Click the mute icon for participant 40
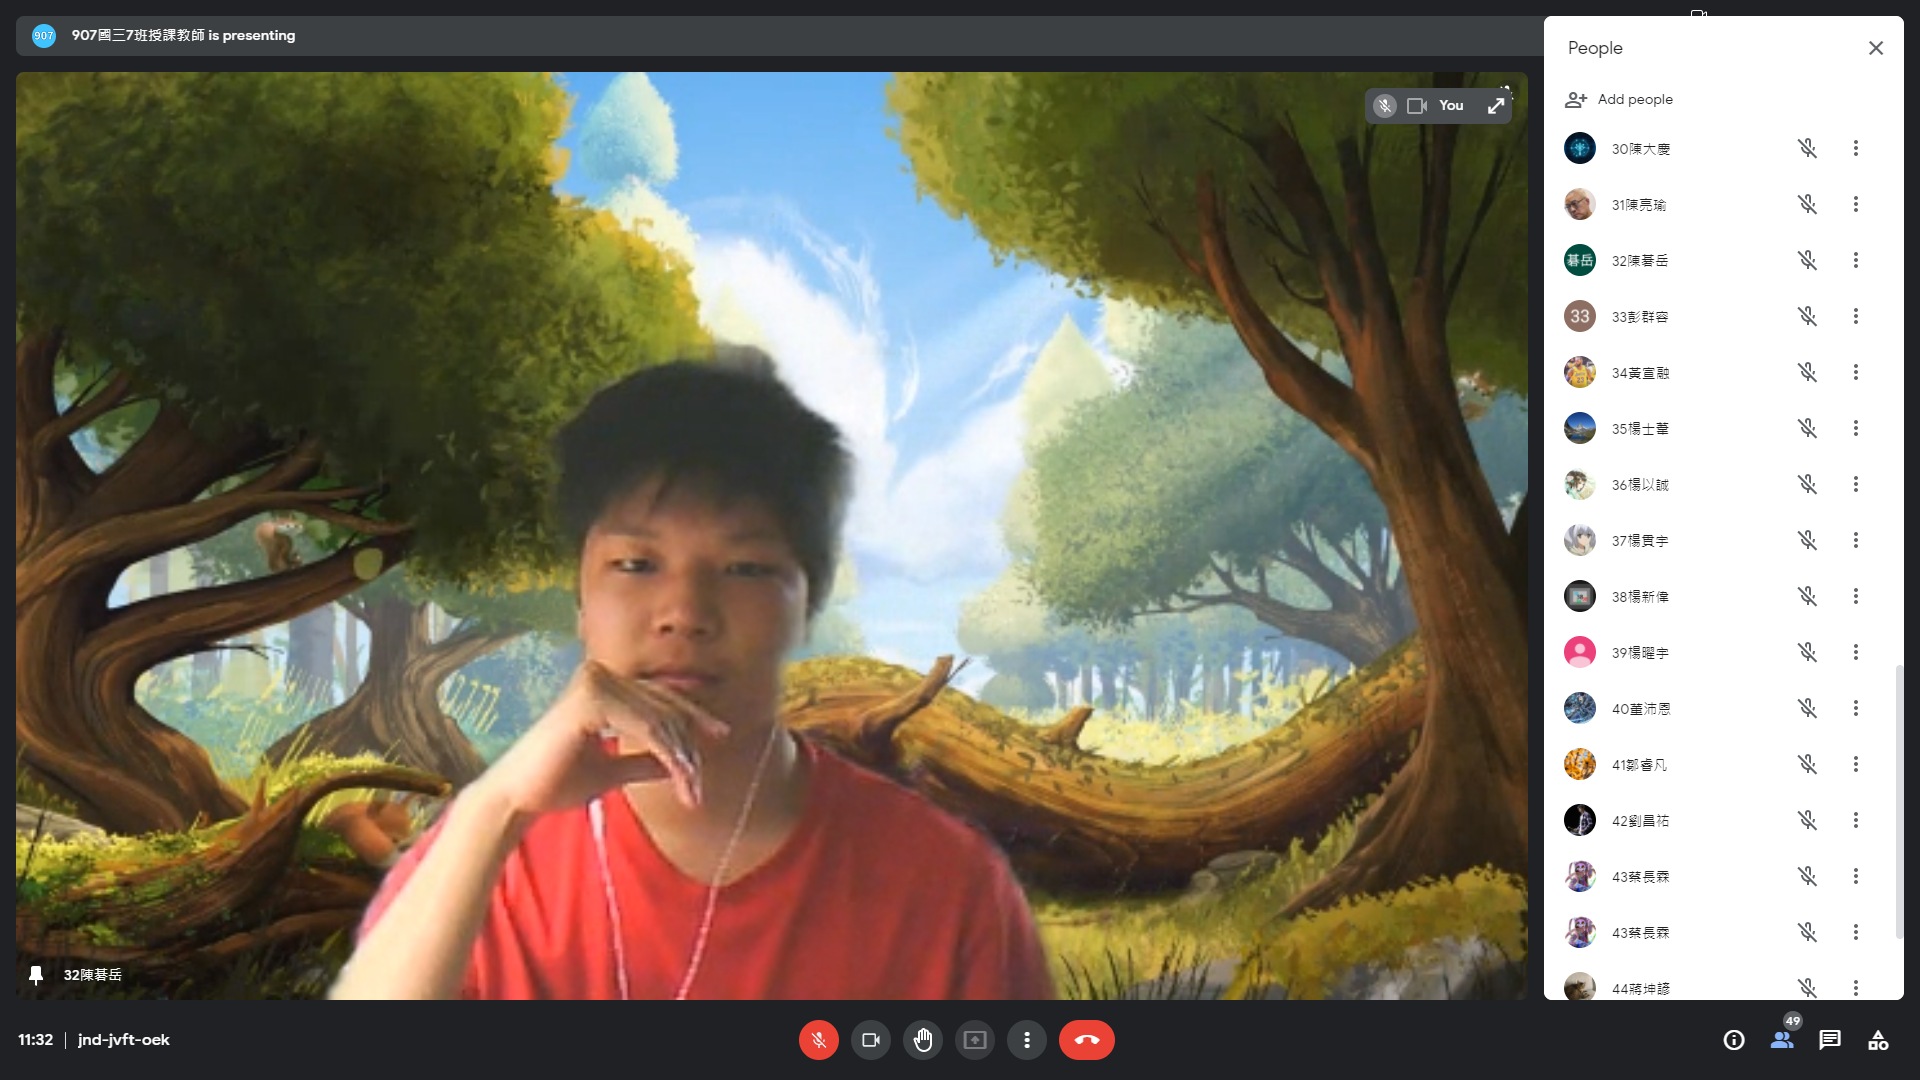 (x=1807, y=708)
